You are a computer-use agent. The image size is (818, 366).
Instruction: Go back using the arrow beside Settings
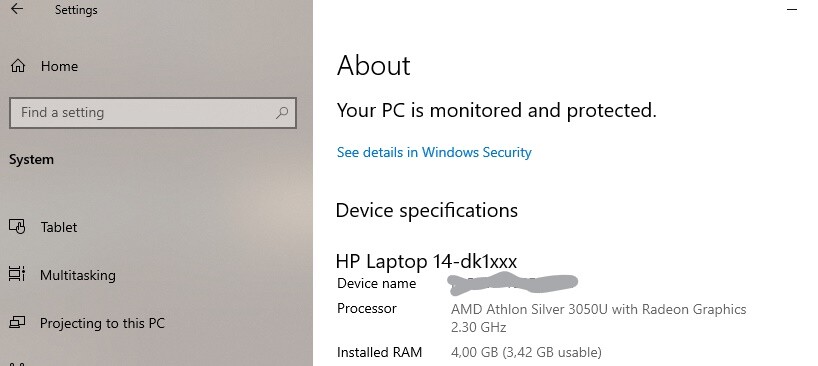[x=17, y=8]
